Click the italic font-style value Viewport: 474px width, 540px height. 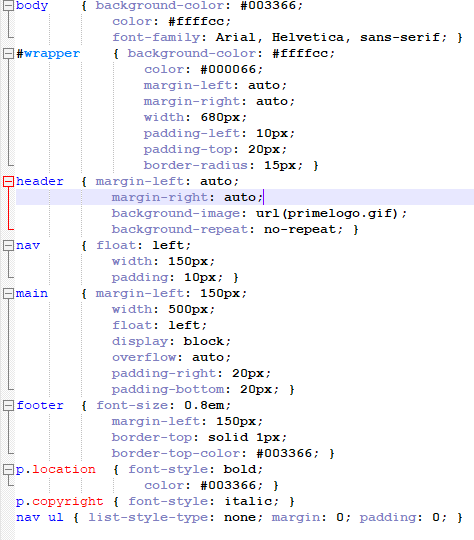[248, 501]
